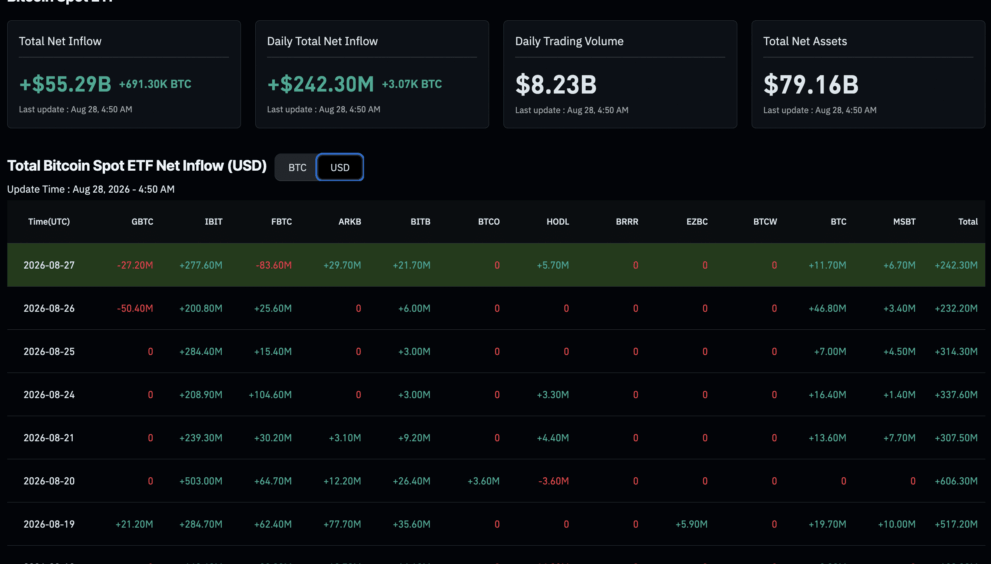Select the highlighted 2026-08-27 row
The width and height of the screenshot is (991, 564).
496,265
